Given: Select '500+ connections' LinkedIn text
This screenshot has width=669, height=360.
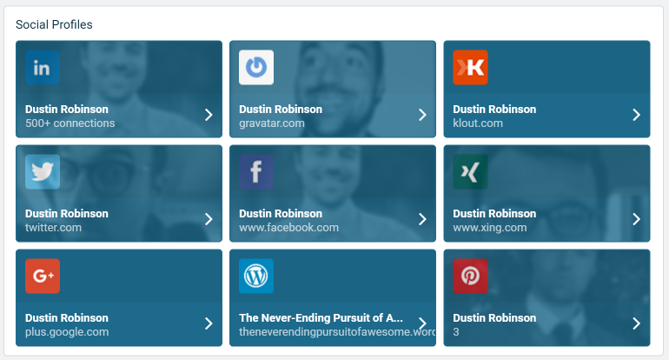Looking at the screenshot, I should coord(70,123).
